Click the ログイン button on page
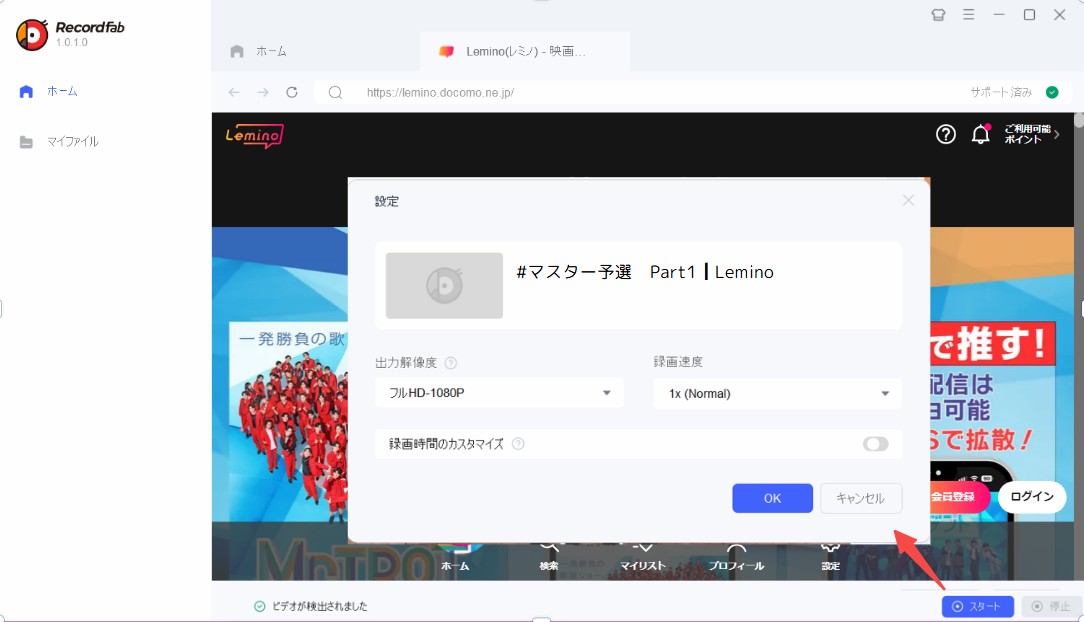The height and width of the screenshot is (622, 1084). (x=1031, y=496)
